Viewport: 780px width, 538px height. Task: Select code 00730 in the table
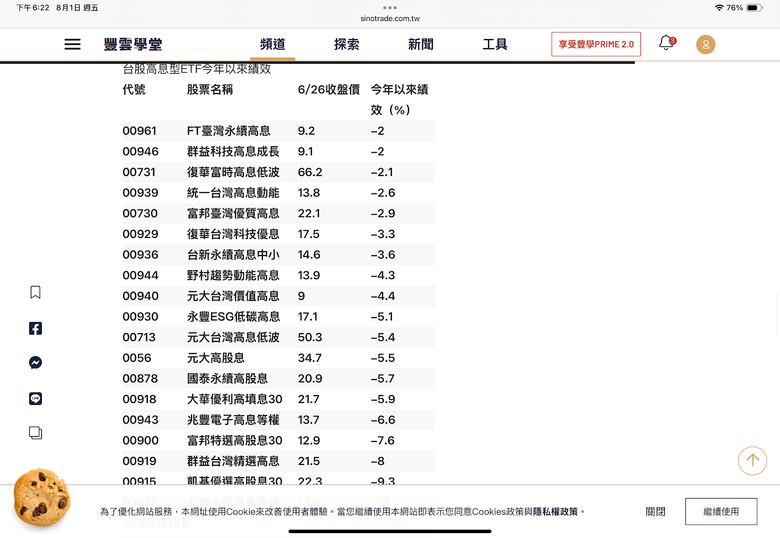[140, 213]
